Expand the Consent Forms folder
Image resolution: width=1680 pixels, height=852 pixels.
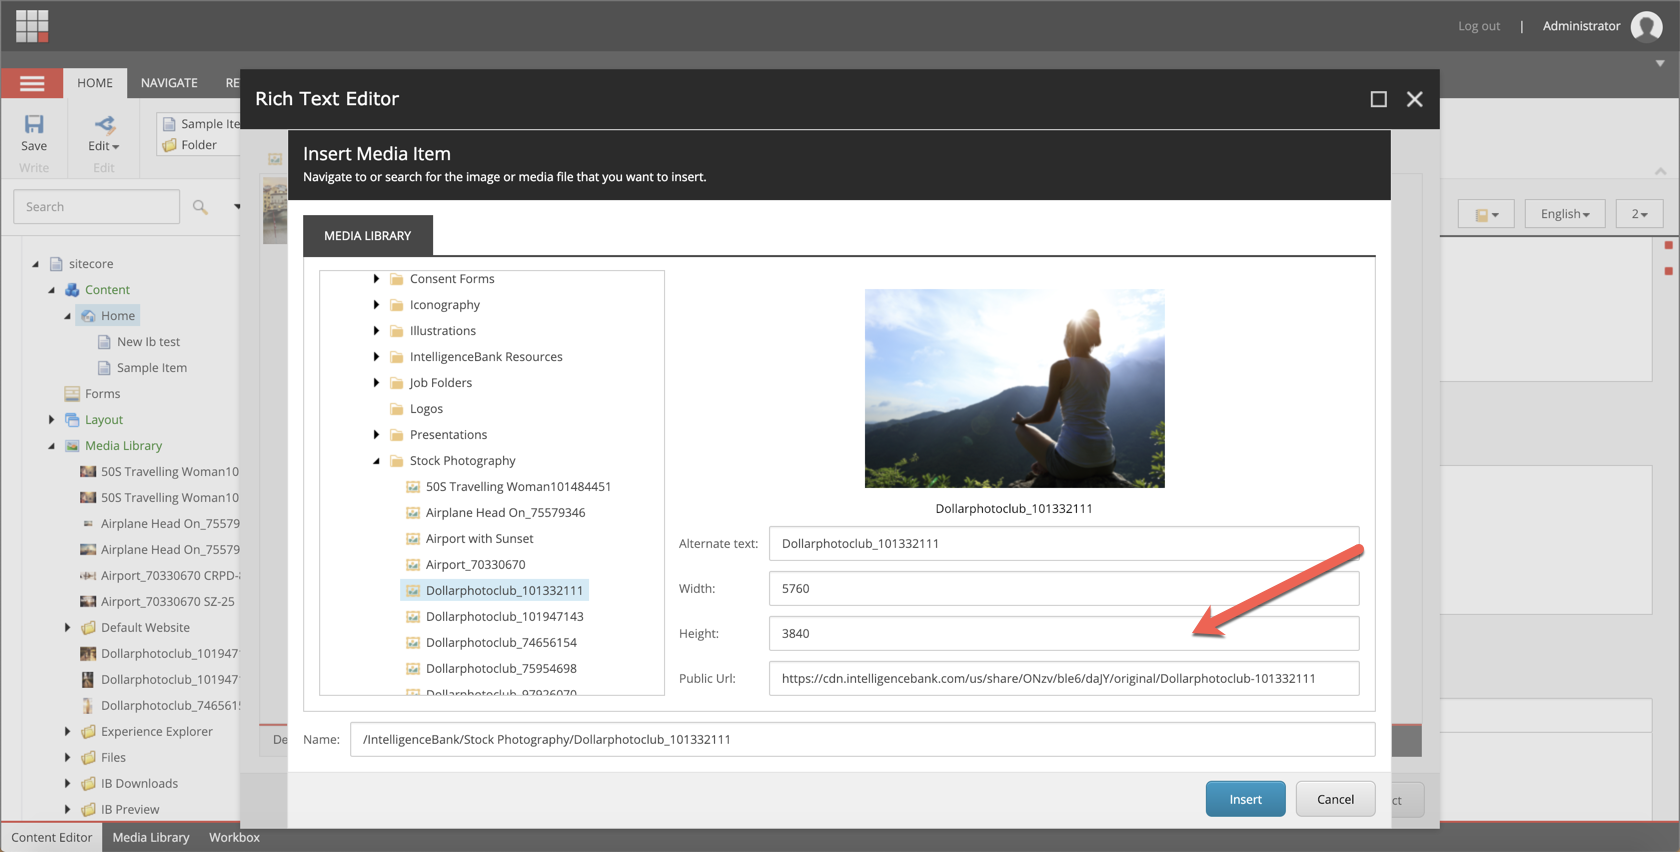click(x=376, y=279)
